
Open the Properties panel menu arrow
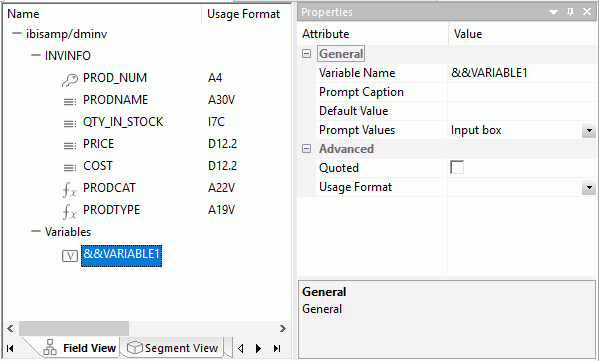(x=553, y=12)
